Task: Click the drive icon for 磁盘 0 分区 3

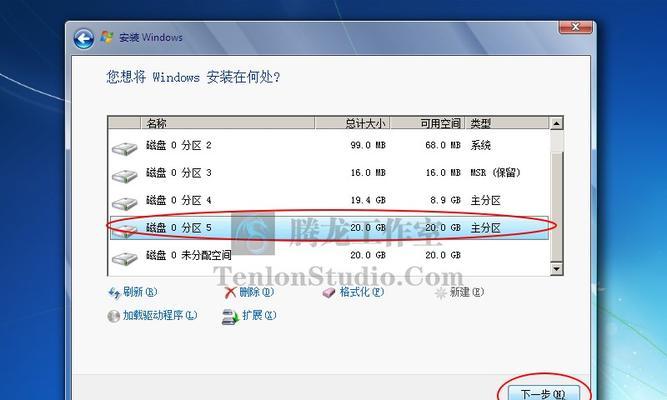Action: pos(125,175)
